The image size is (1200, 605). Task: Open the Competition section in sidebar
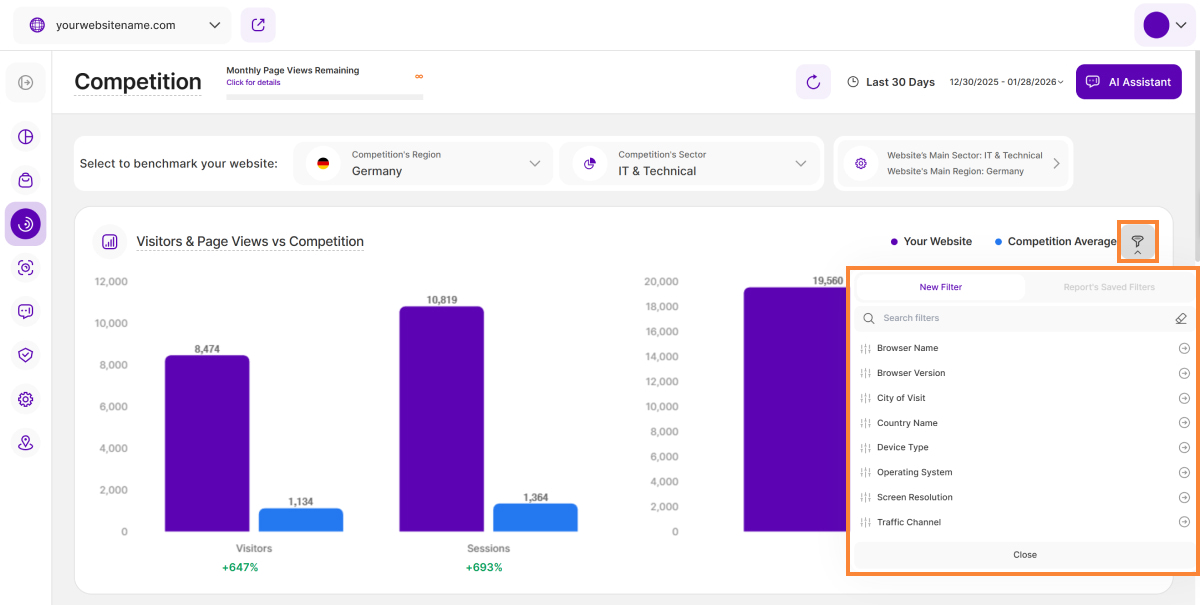[x=26, y=224]
